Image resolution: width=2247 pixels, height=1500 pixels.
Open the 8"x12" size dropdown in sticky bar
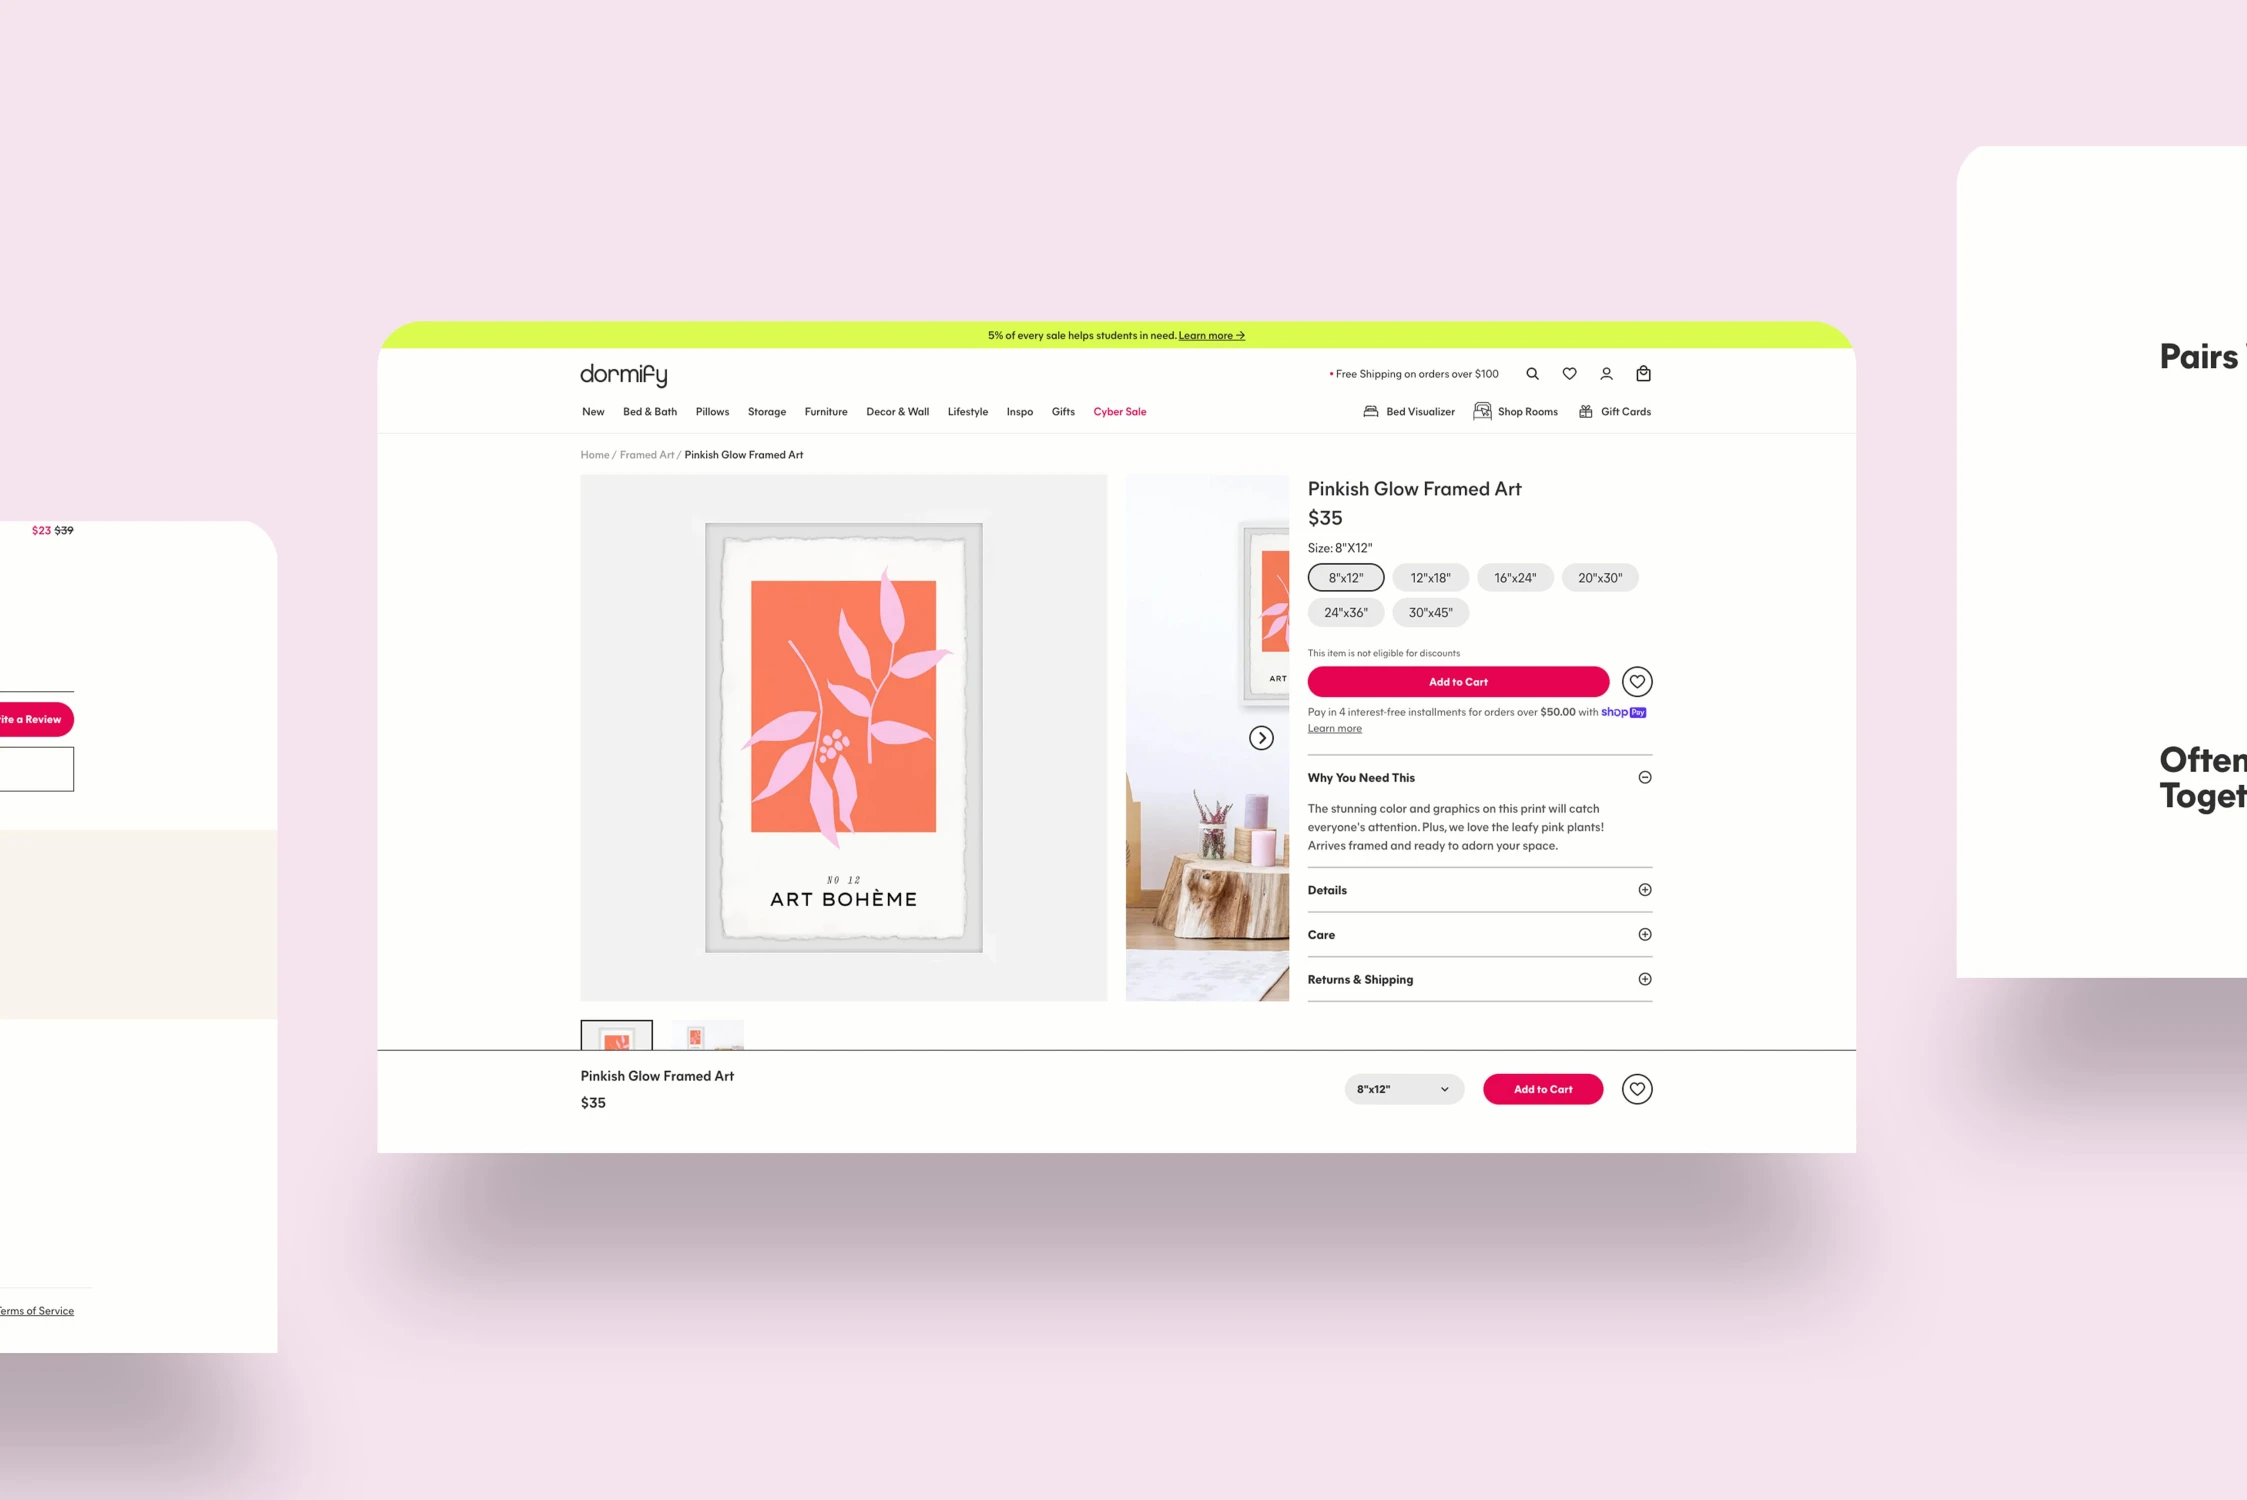(1404, 1089)
